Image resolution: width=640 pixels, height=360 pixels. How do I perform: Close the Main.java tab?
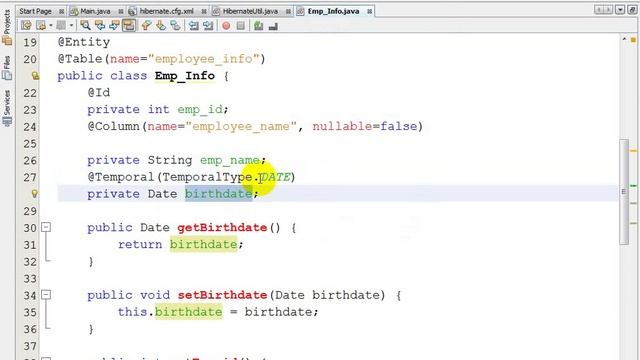(x=120, y=11)
